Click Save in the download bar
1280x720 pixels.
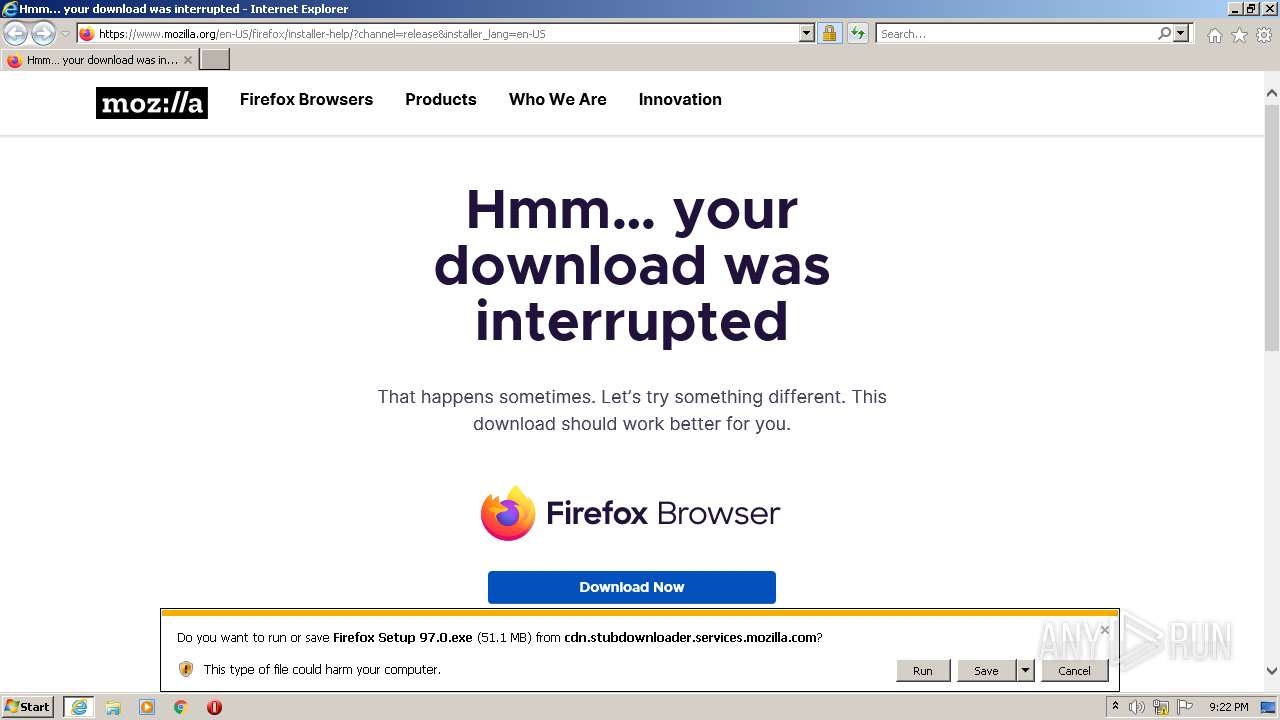[986, 671]
